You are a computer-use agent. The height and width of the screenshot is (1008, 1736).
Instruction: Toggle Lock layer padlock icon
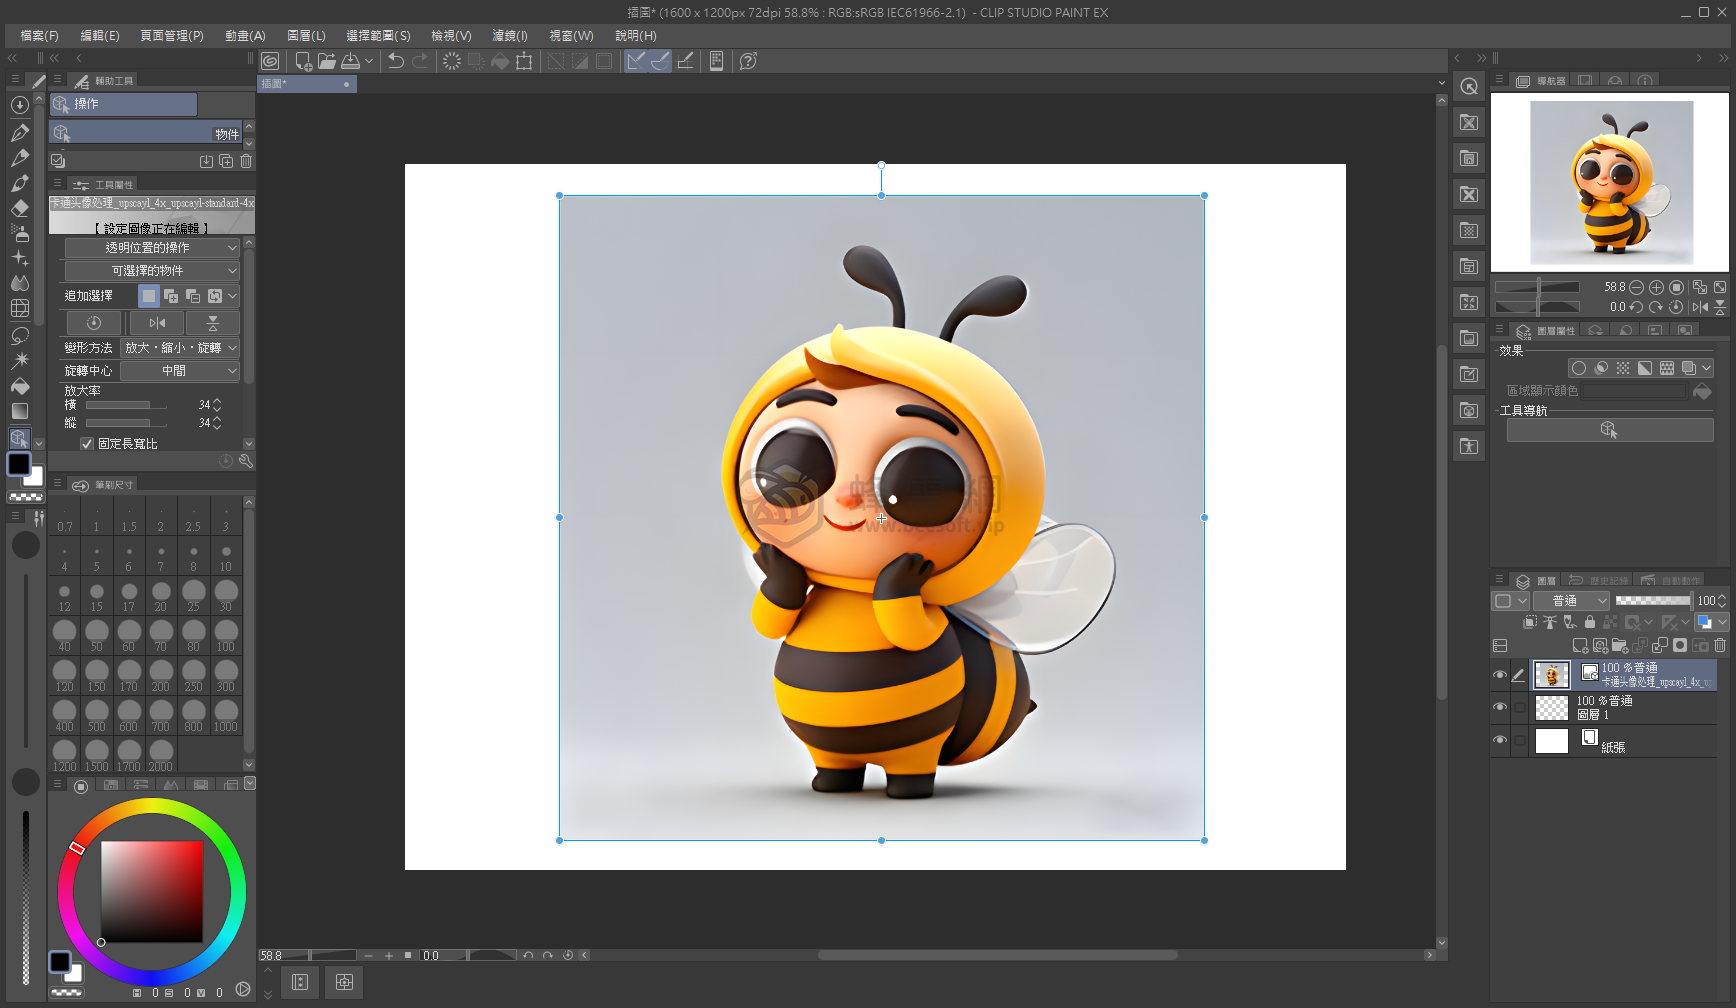1590,622
